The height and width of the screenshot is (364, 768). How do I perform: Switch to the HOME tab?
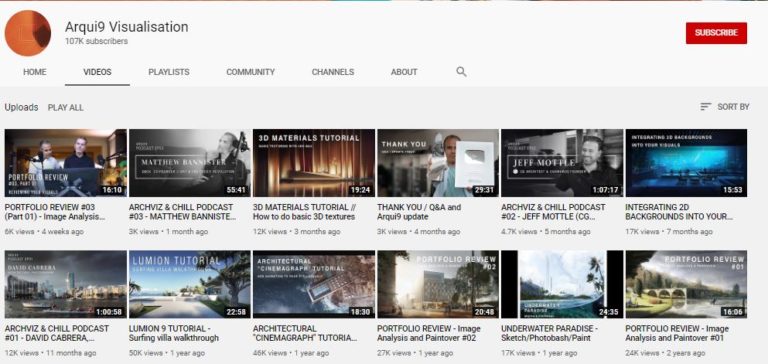point(35,72)
